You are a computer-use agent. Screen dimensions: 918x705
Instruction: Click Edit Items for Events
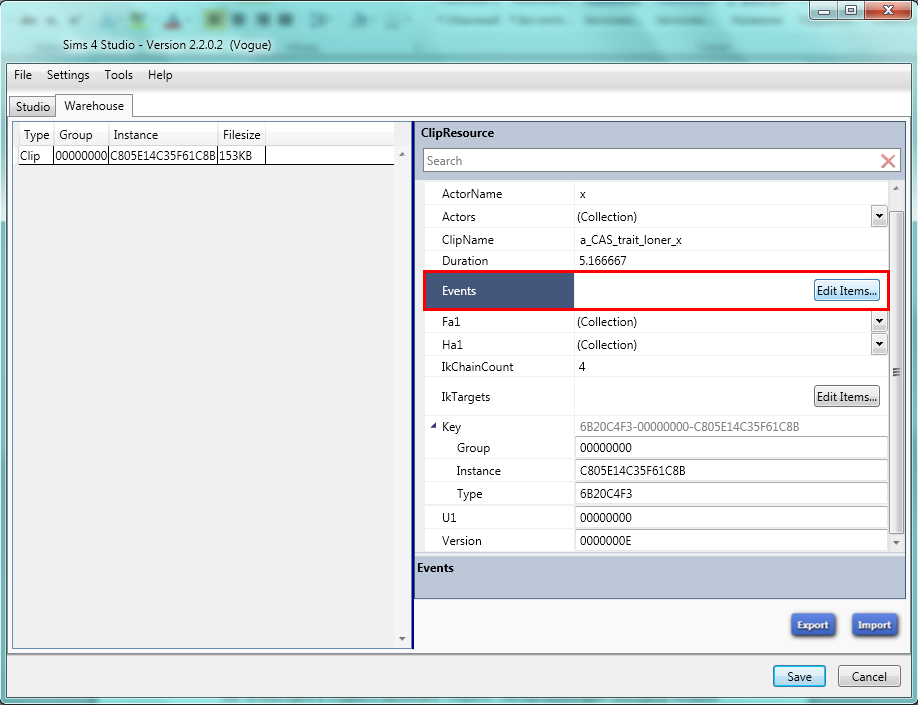click(x=846, y=291)
